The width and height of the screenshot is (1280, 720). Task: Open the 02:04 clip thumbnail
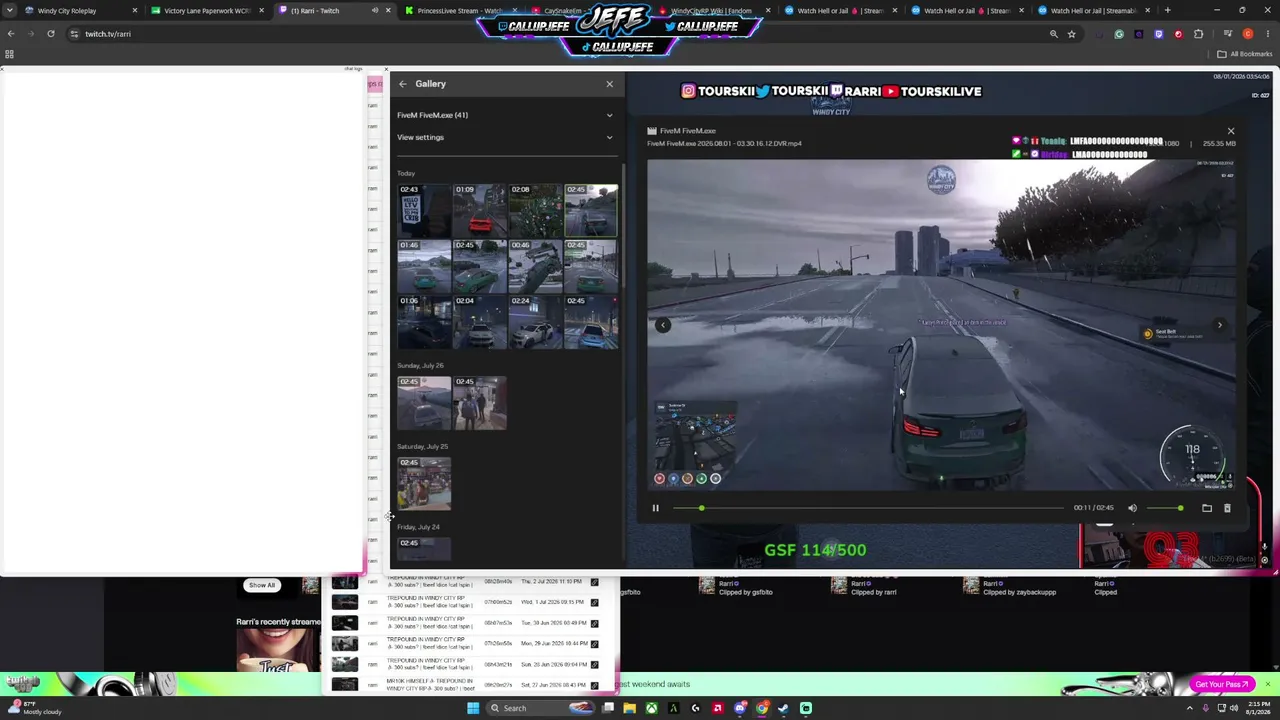[480, 321]
